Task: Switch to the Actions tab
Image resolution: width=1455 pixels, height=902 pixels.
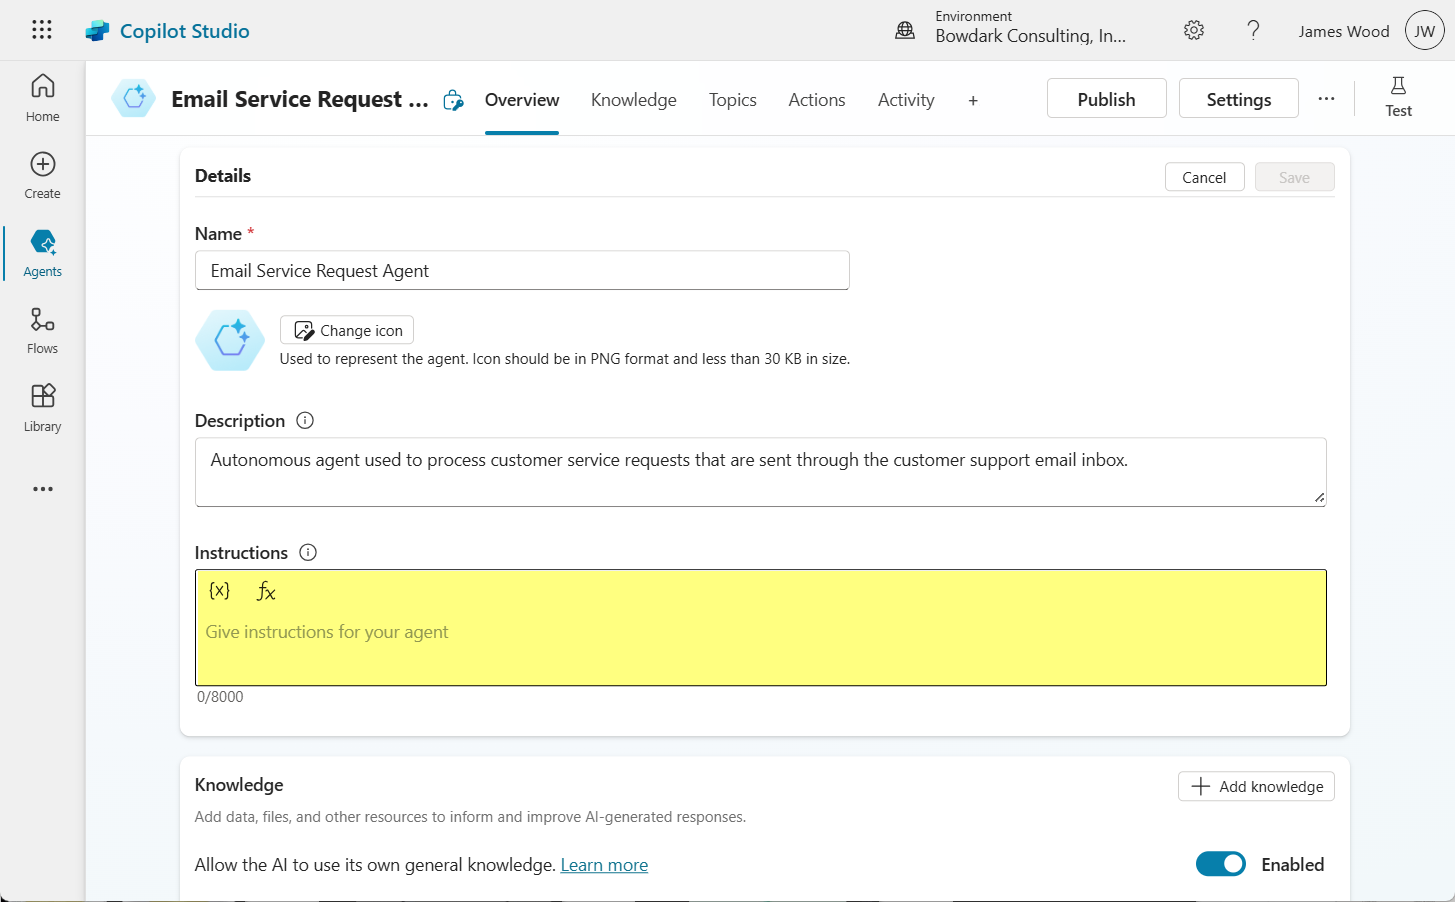Action: [x=817, y=100]
